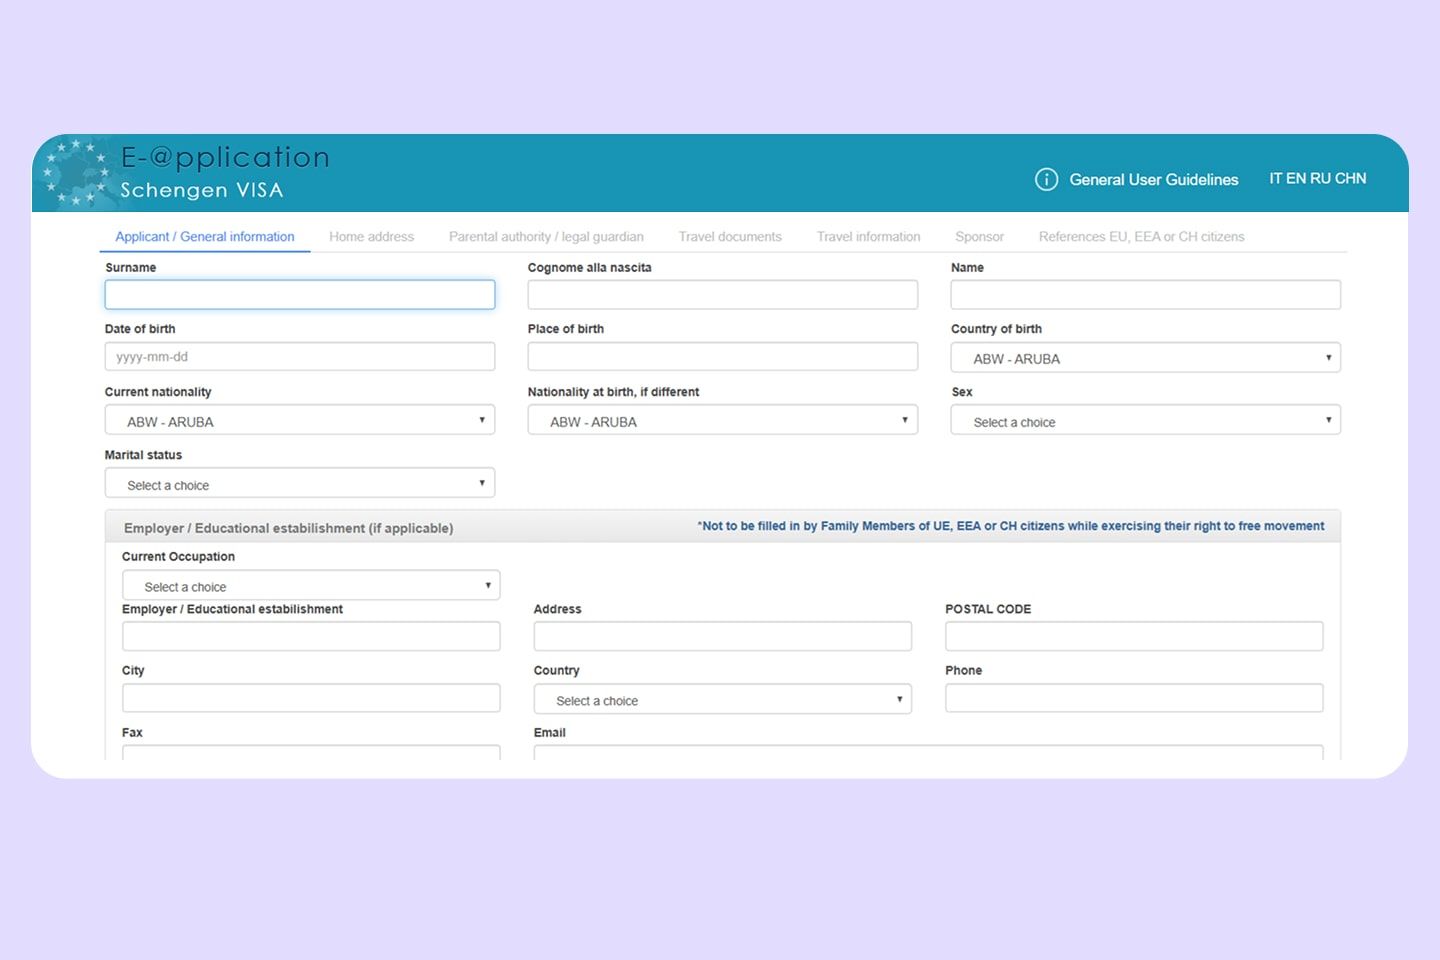The height and width of the screenshot is (960, 1440).
Task: Open the employer Country dropdown
Action: 722,700
